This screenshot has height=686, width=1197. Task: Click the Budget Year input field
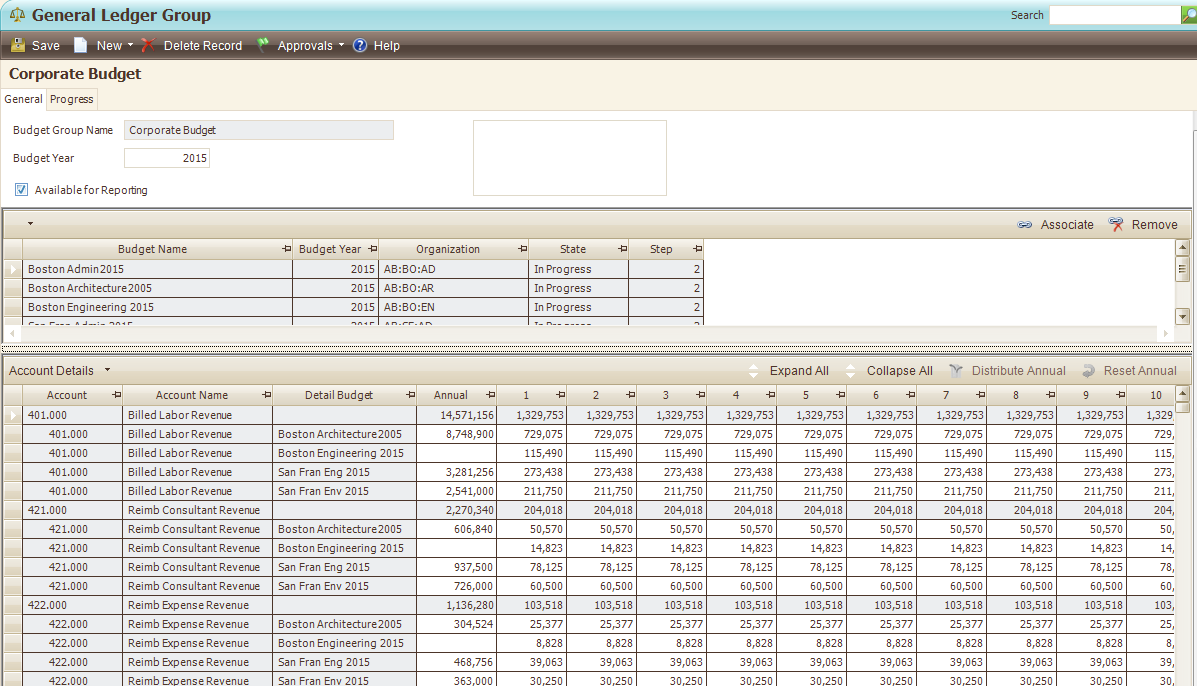(167, 158)
